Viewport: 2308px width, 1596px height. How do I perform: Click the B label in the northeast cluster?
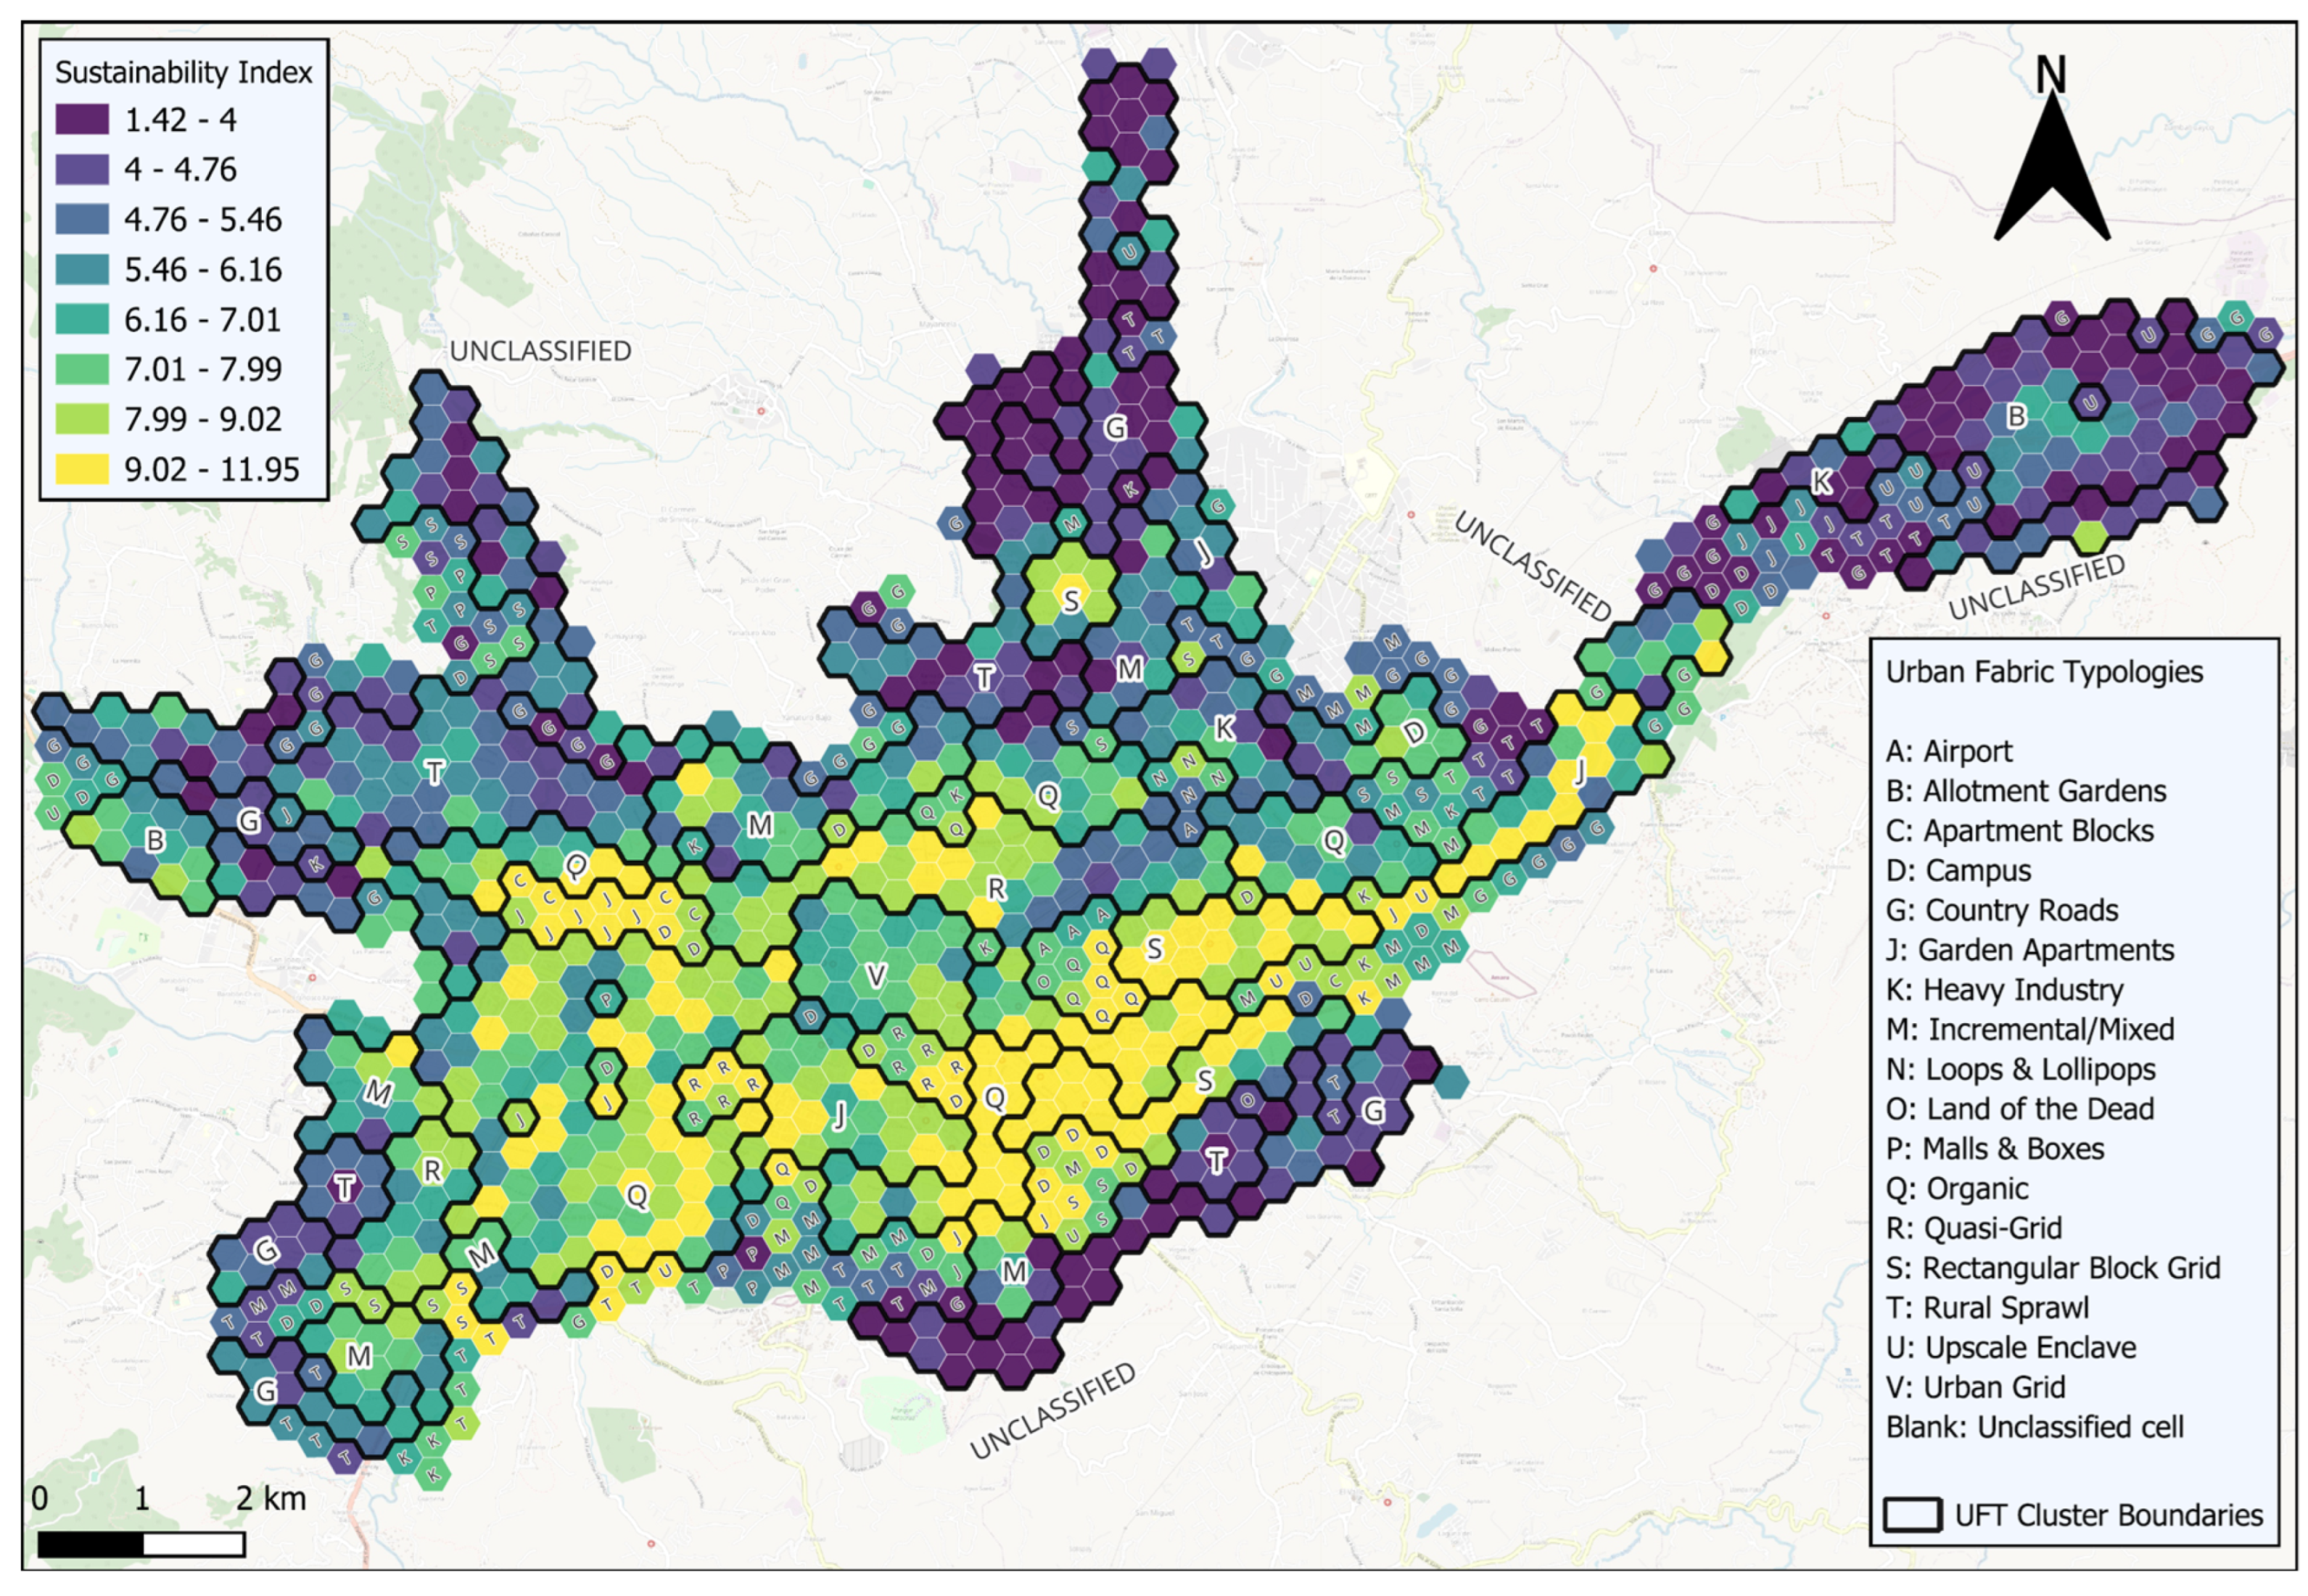pyautogui.click(x=2016, y=416)
